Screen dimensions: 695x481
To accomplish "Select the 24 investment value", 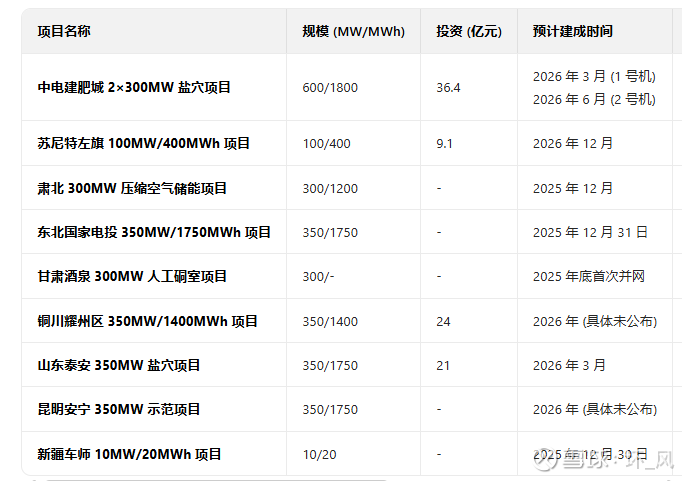I will point(443,321).
